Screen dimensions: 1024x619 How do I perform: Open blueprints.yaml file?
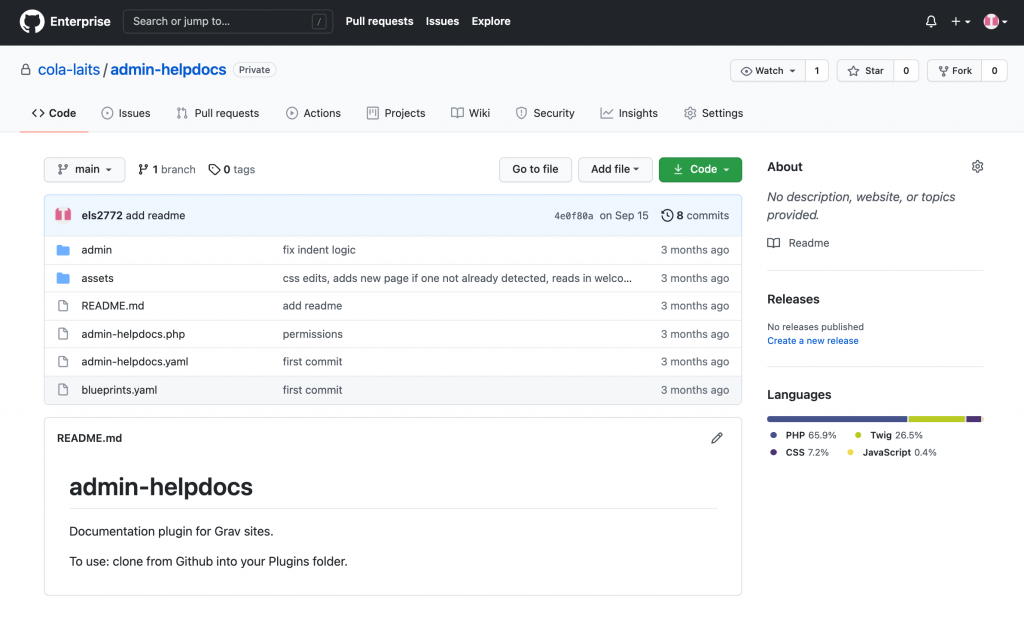pos(120,390)
